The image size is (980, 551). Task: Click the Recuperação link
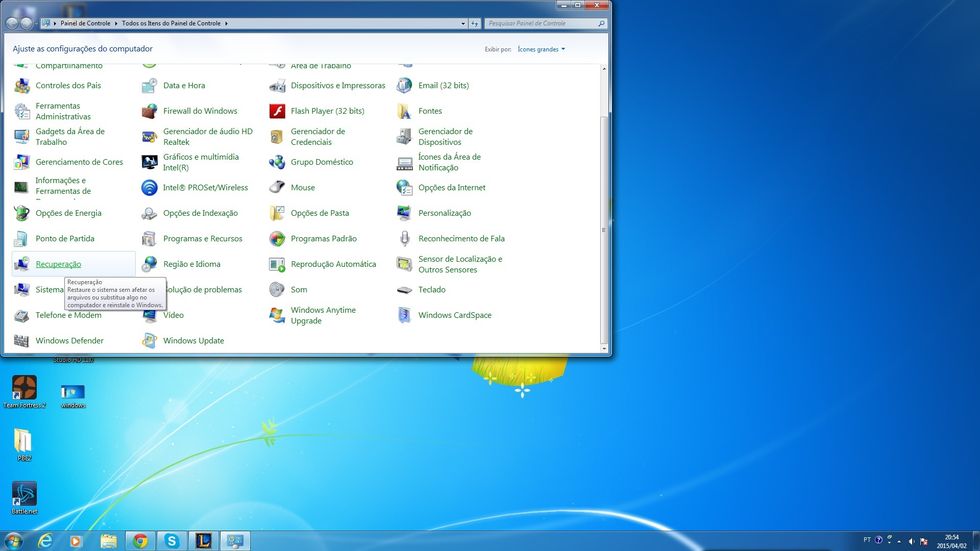(x=58, y=264)
